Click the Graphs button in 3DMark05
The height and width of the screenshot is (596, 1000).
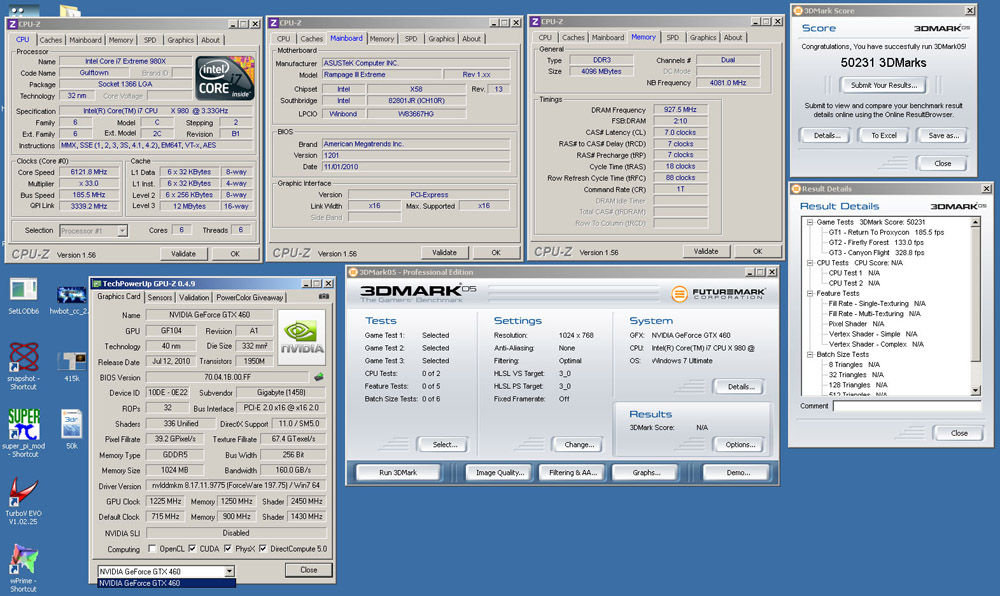647,472
